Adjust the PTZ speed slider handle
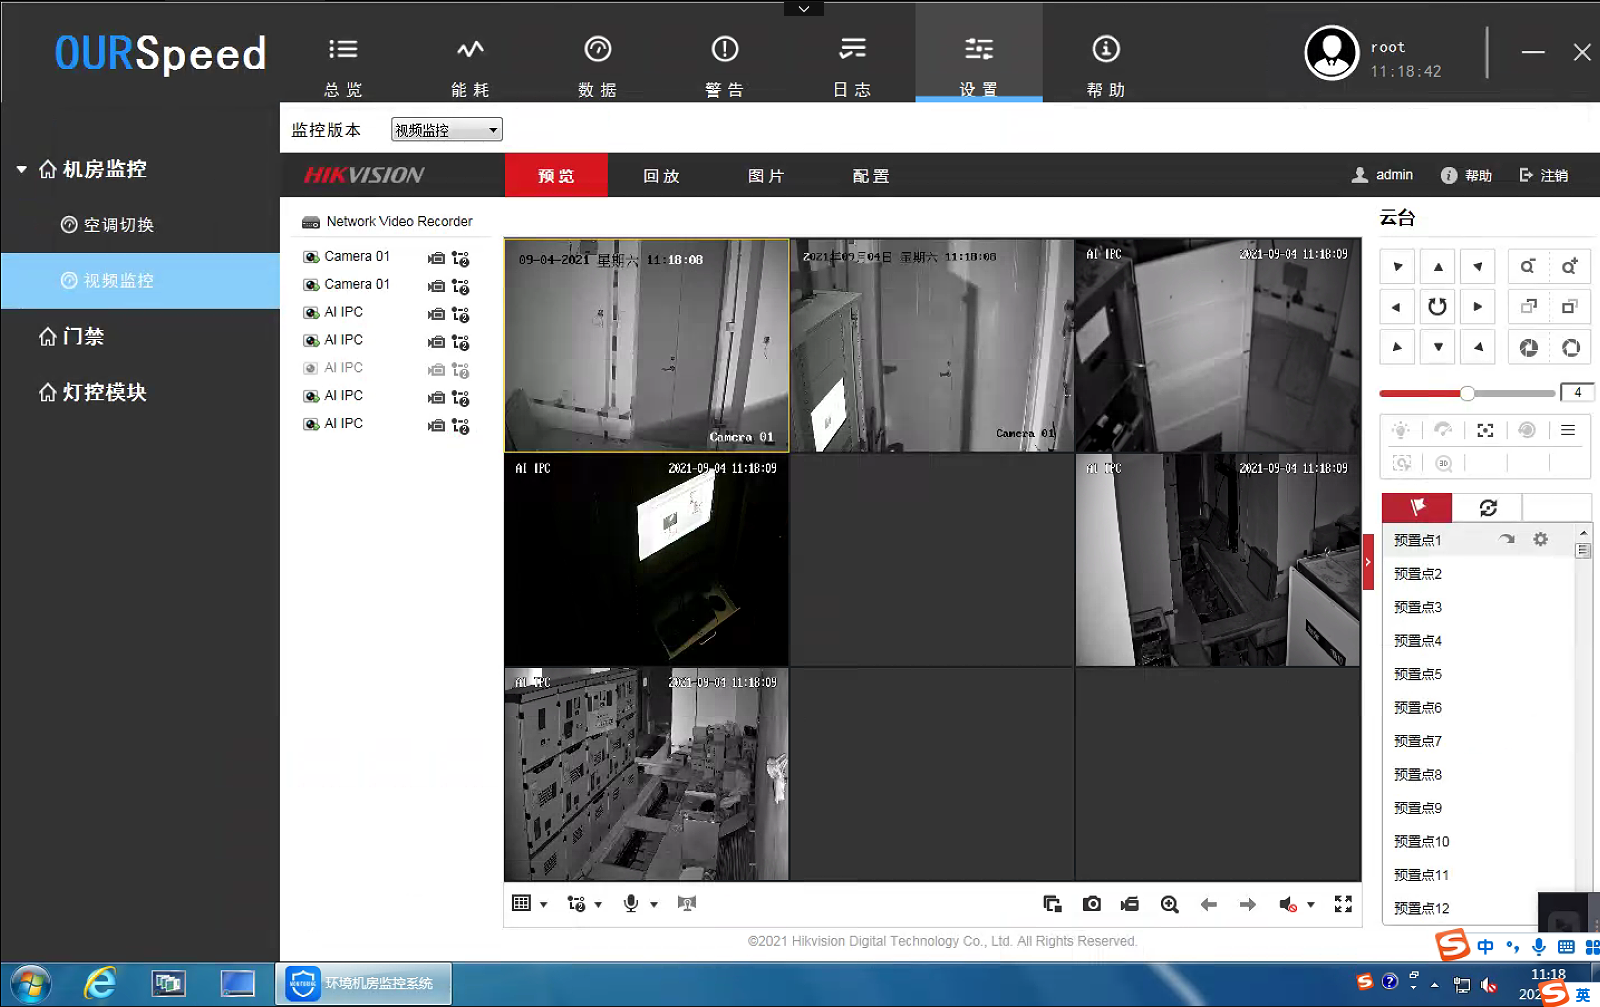1600x1007 pixels. pyautogui.click(x=1467, y=393)
